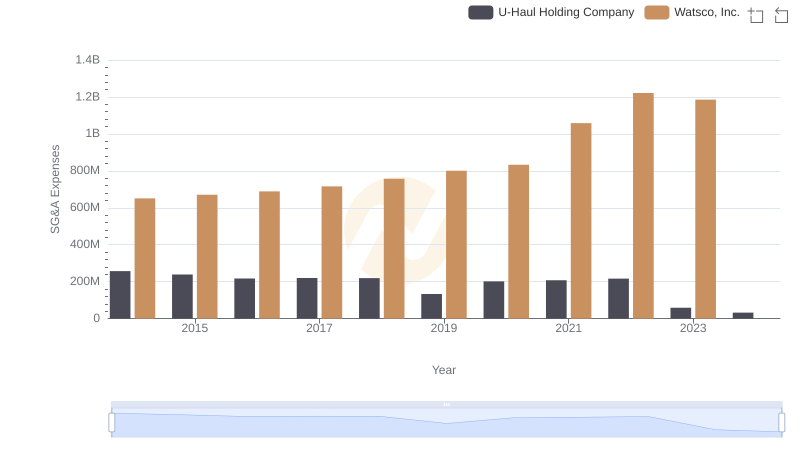Select the Watsco bar for 2021
800x461 pixels.
[x=581, y=221]
